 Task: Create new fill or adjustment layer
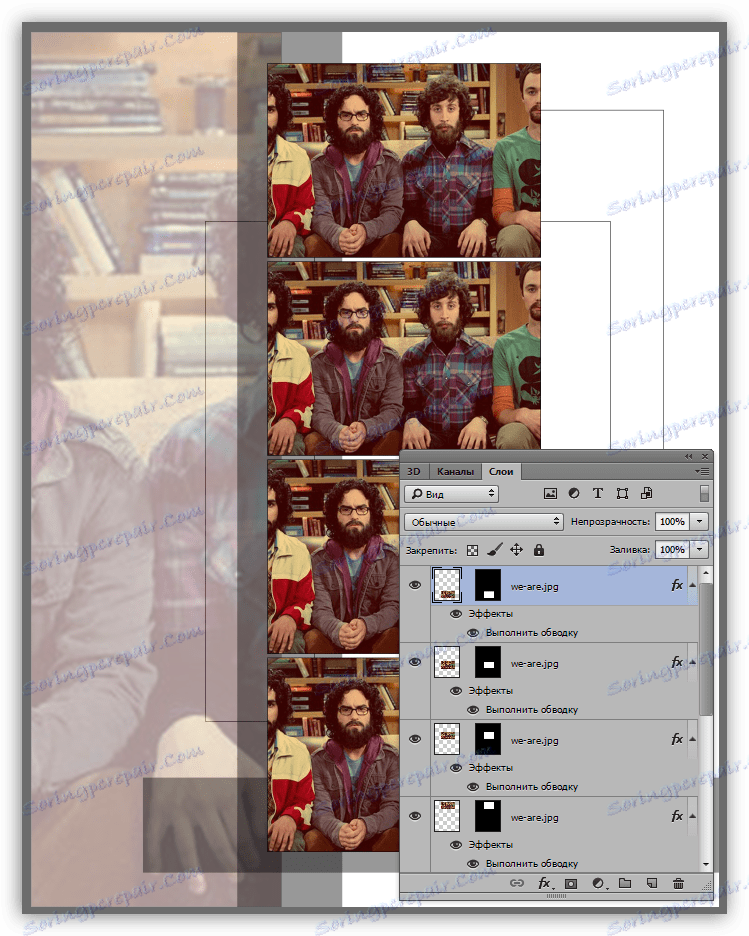click(x=599, y=883)
